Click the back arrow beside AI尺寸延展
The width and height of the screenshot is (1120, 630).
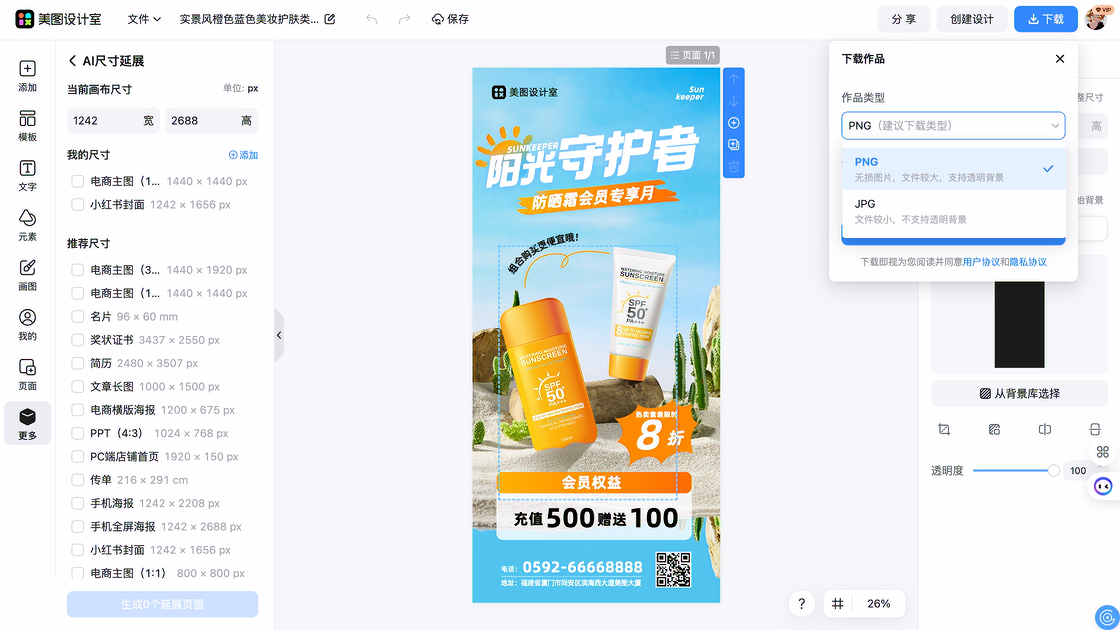pyautogui.click(x=73, y=61)
